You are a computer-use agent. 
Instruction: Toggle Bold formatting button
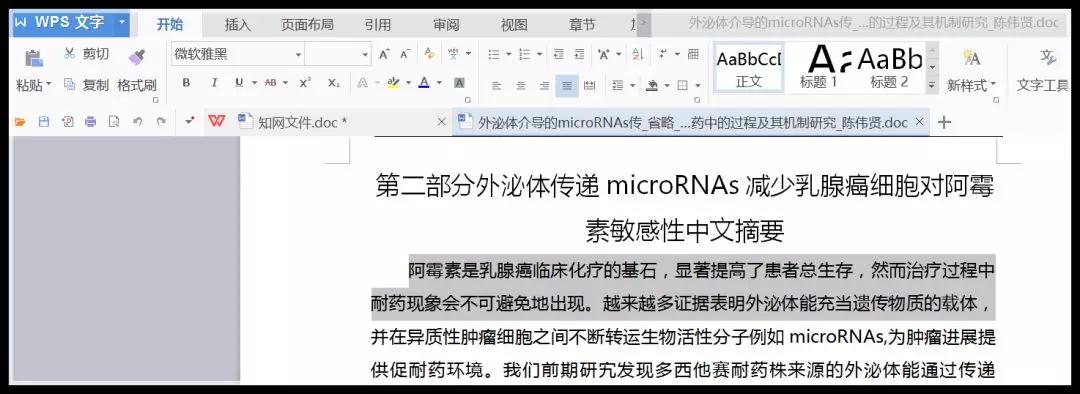[x=186, y=83]
